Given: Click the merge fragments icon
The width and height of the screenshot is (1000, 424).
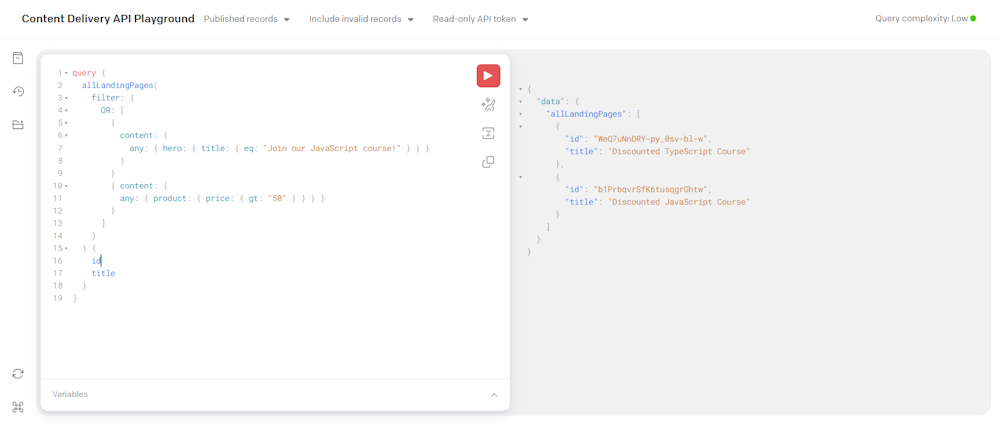Looking at the screenshot, I should pyautogui.click(x=488, y=133).
